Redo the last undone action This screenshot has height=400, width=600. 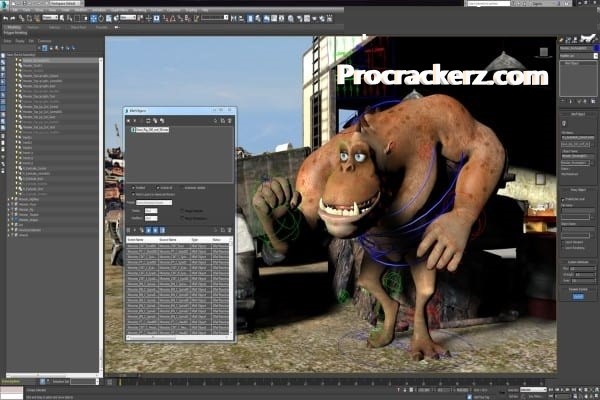tap(13, 18)
